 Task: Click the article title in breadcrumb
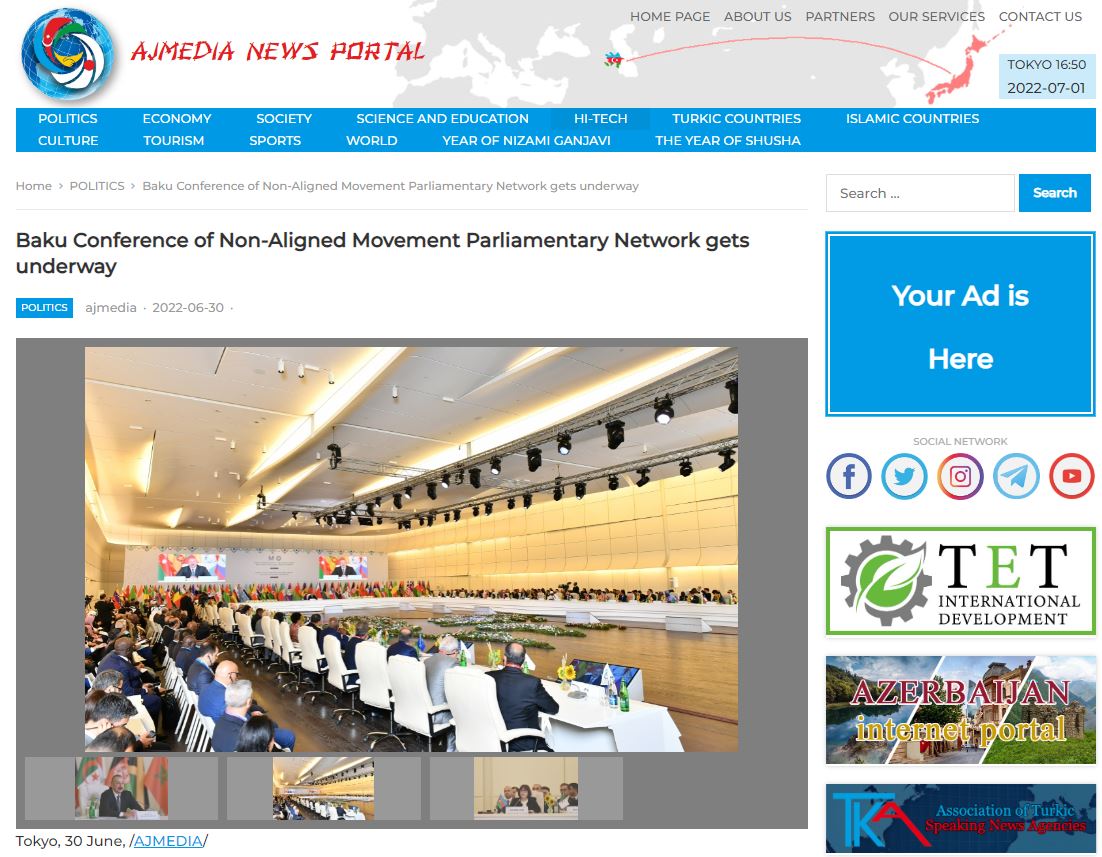391,186
